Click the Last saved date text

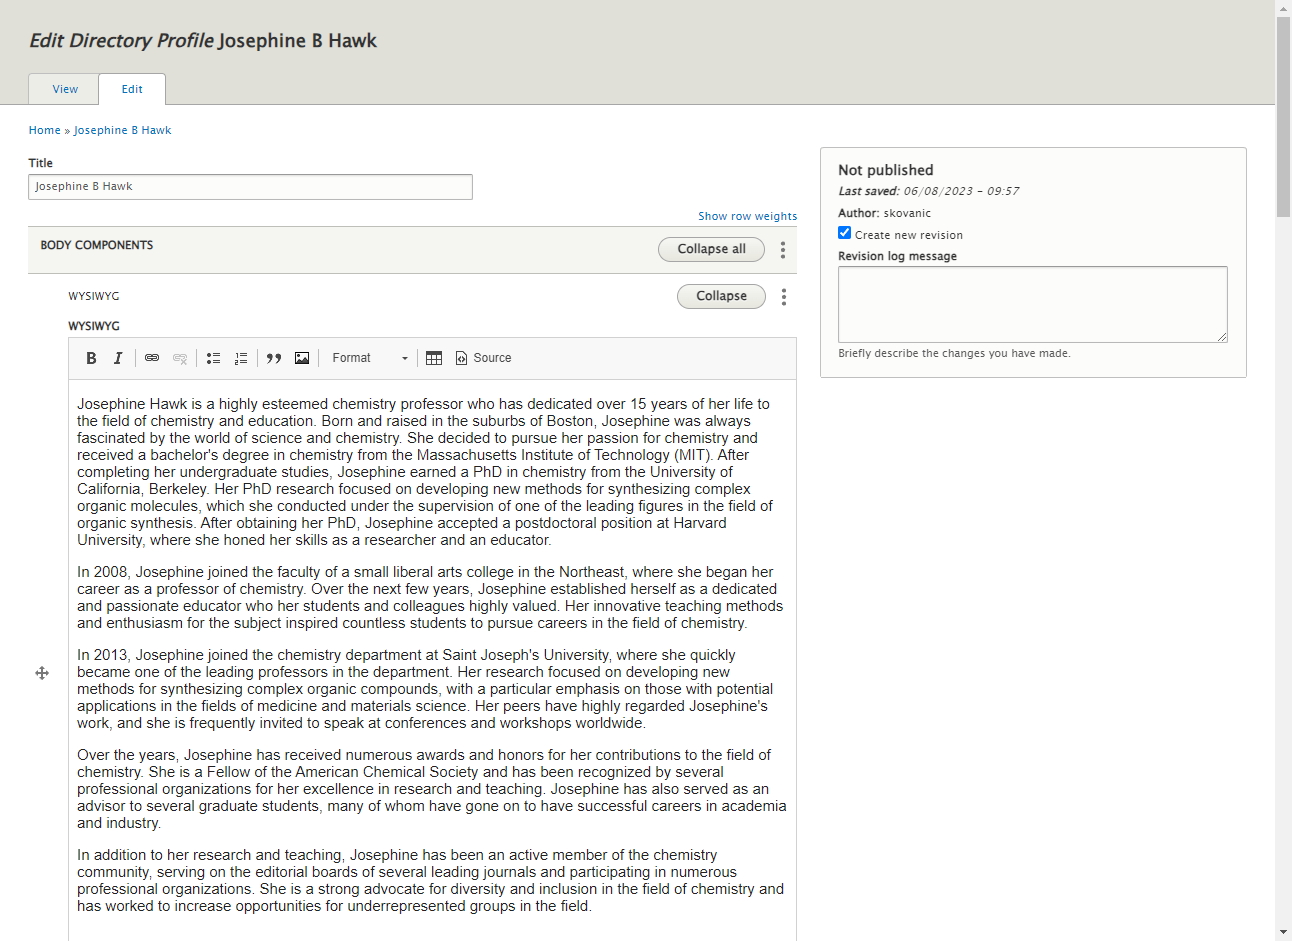click(928, 191)
